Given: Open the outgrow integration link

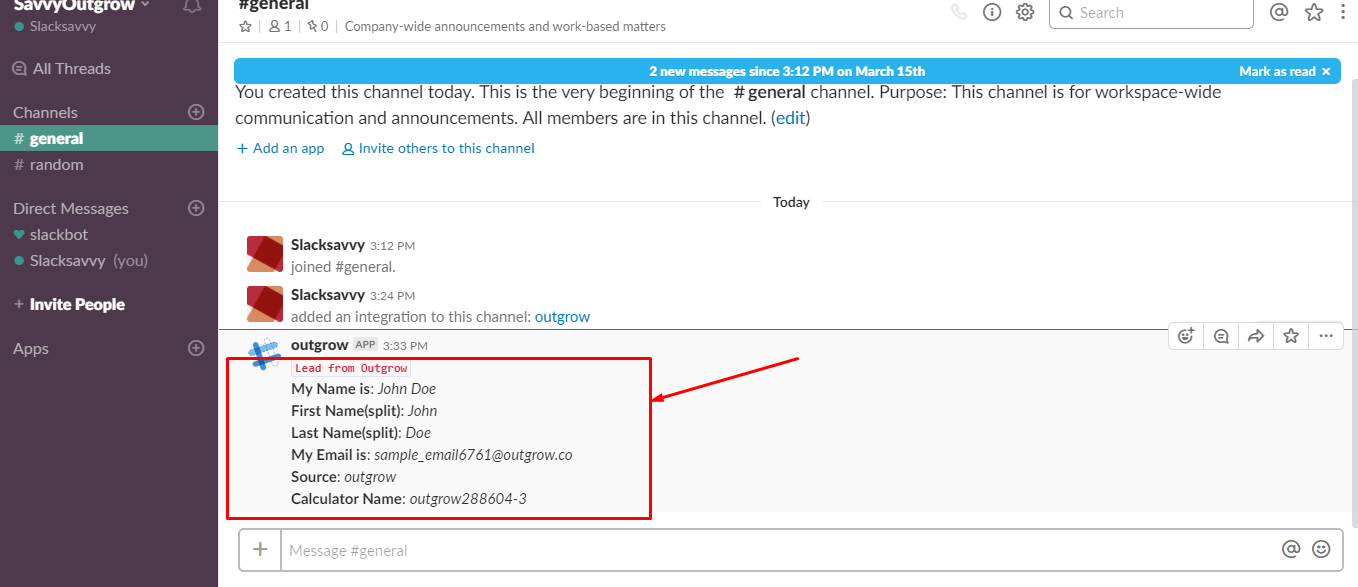Looking at the screenshot, I should 562,317.
